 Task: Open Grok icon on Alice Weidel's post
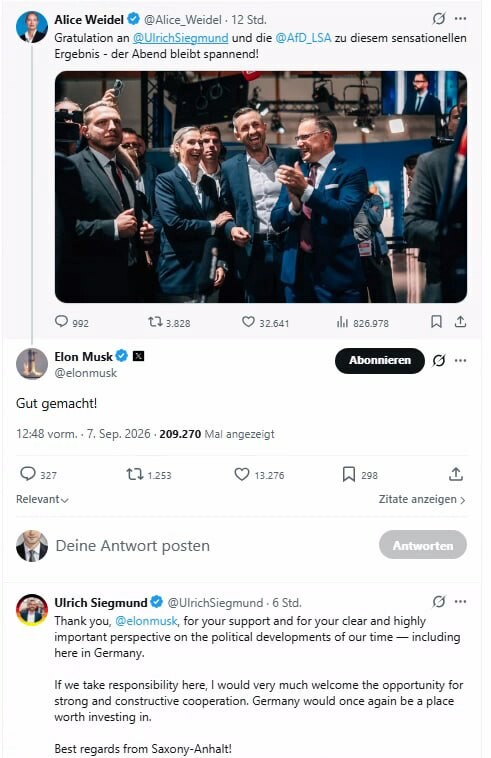click(x=438, y=19)
